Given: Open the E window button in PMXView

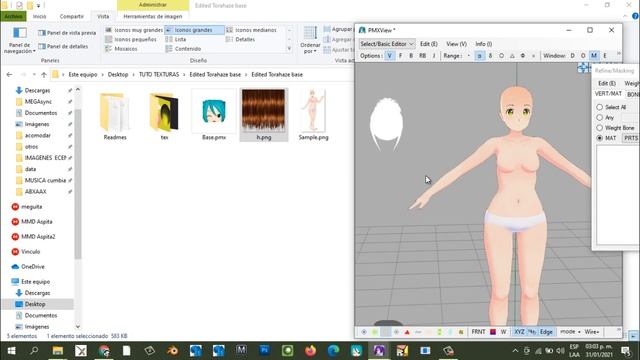Looking at the screenshot, I should (605, 56).
